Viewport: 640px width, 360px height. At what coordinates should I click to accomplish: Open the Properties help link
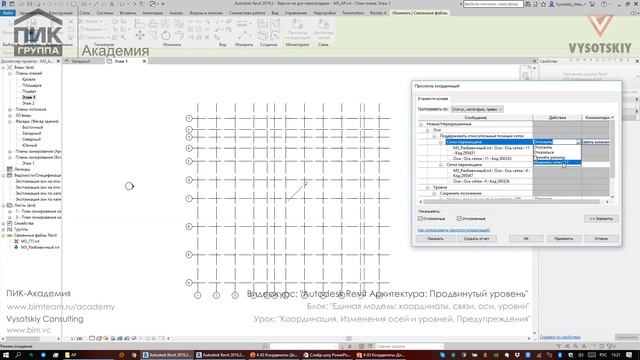560,337
